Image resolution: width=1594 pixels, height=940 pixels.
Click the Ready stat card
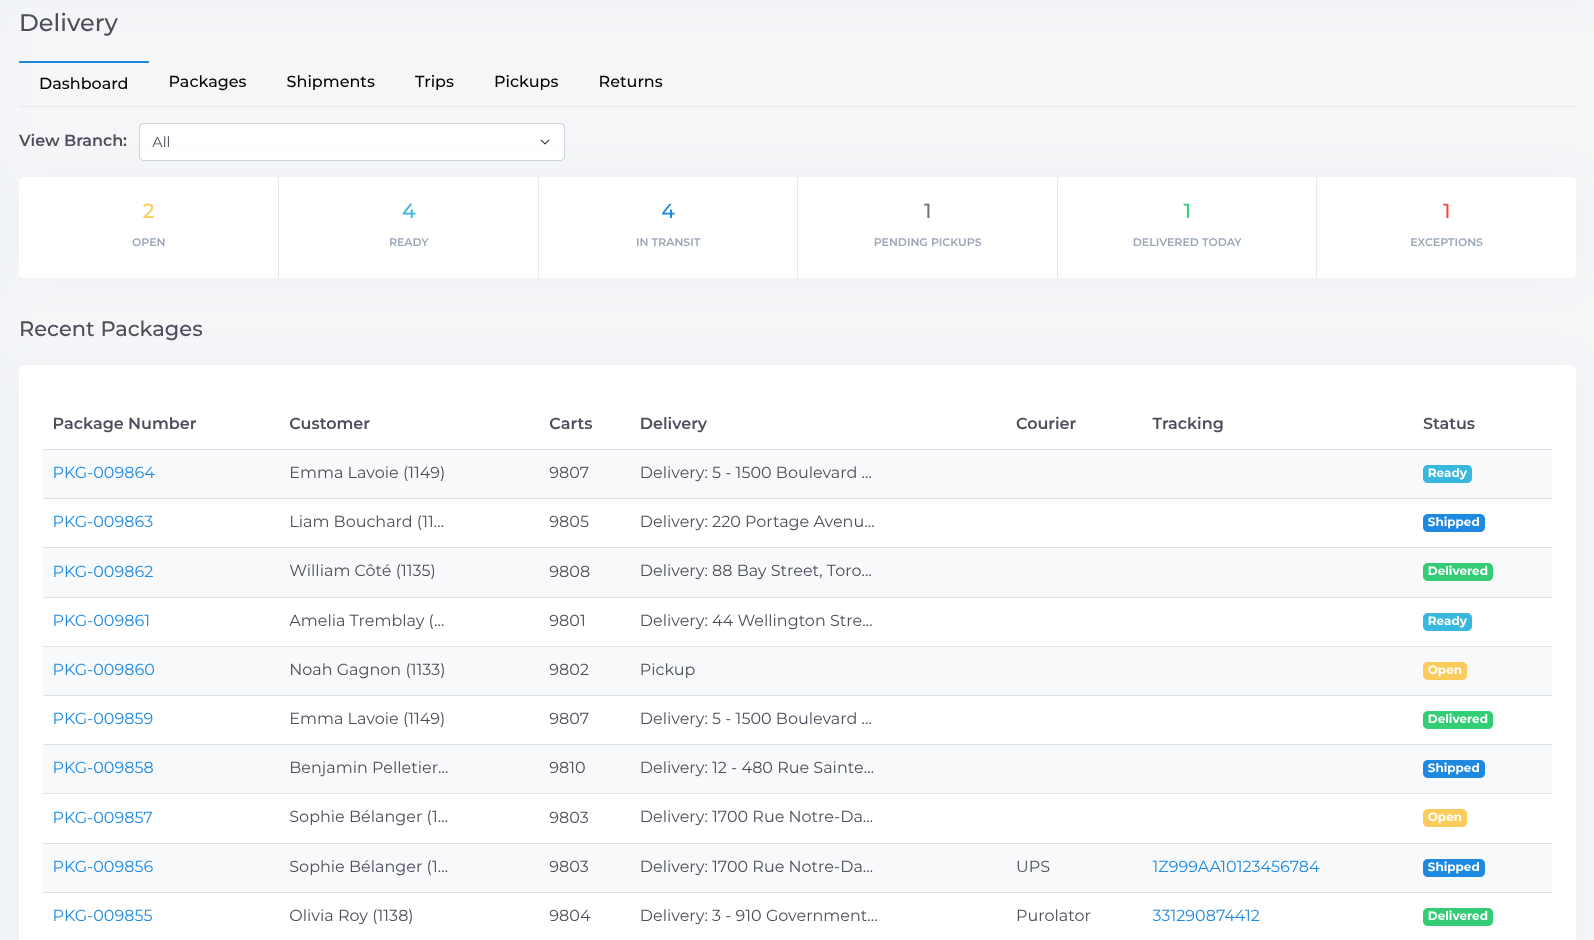(408, 227)
